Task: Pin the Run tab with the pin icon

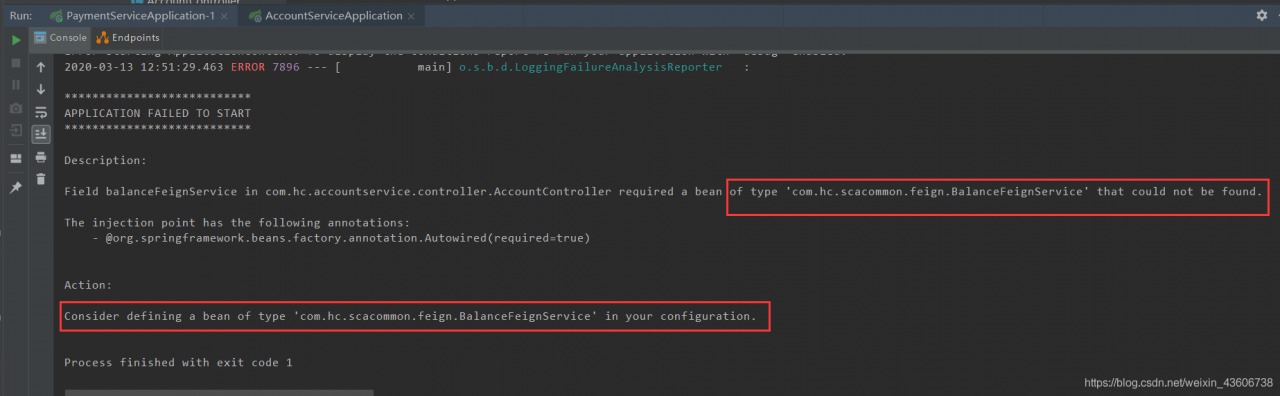Action: click(16, 188)
